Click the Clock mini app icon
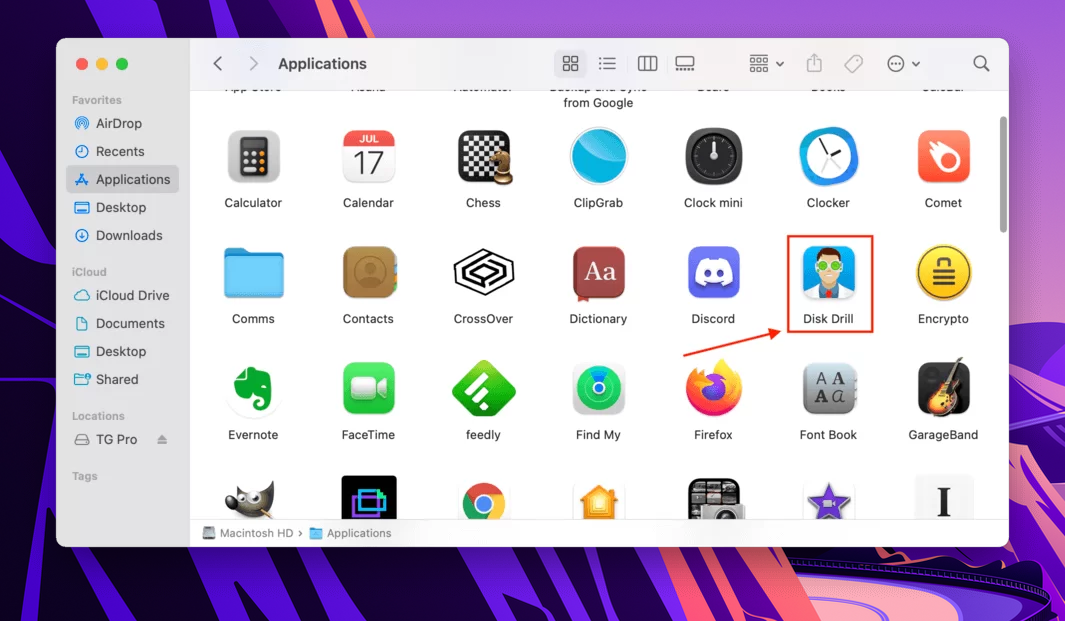Screen dimensions: 1065x621 click(x=713, y=157)
